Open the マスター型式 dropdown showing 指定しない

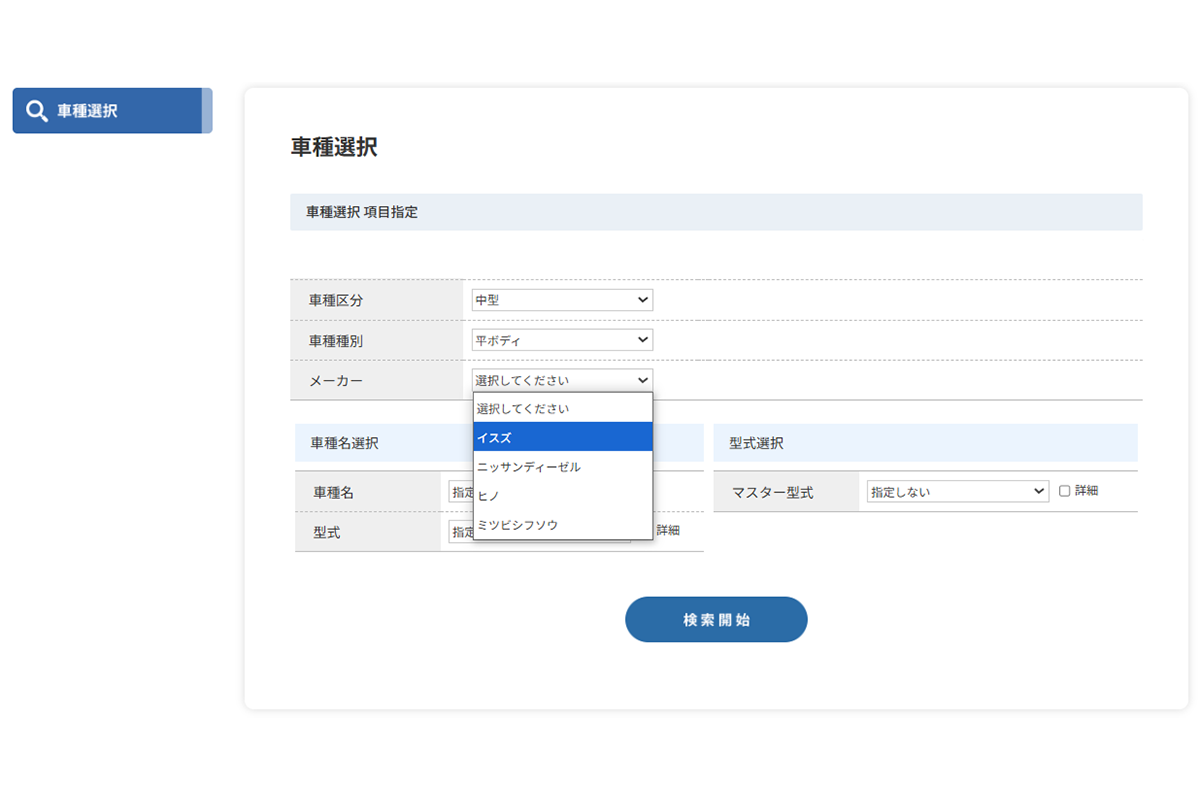[x=957, y=491]
